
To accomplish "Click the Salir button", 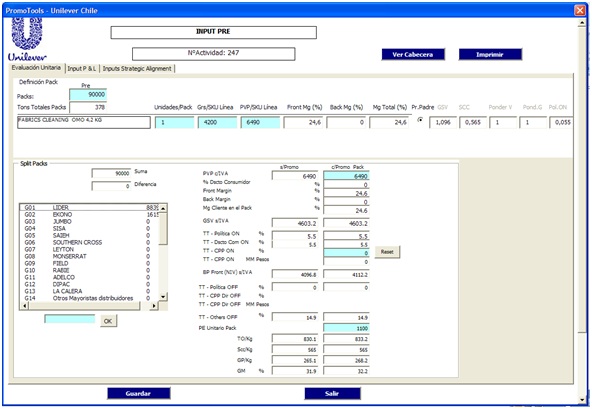I will point(332,394).
